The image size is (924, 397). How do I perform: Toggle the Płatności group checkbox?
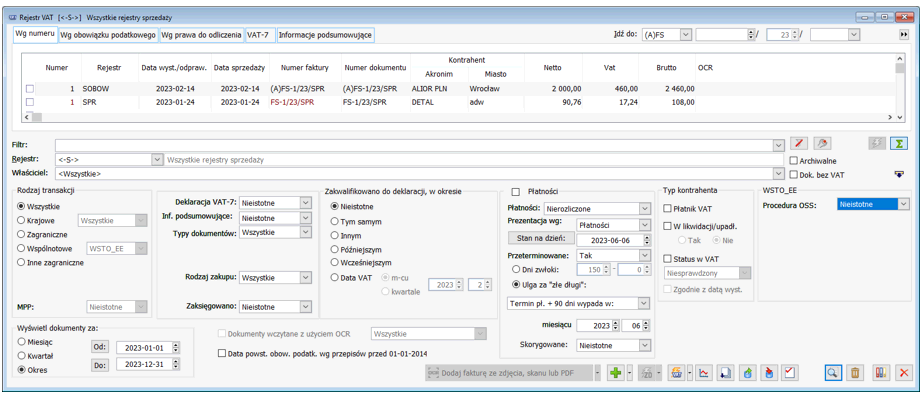point(516,191)
